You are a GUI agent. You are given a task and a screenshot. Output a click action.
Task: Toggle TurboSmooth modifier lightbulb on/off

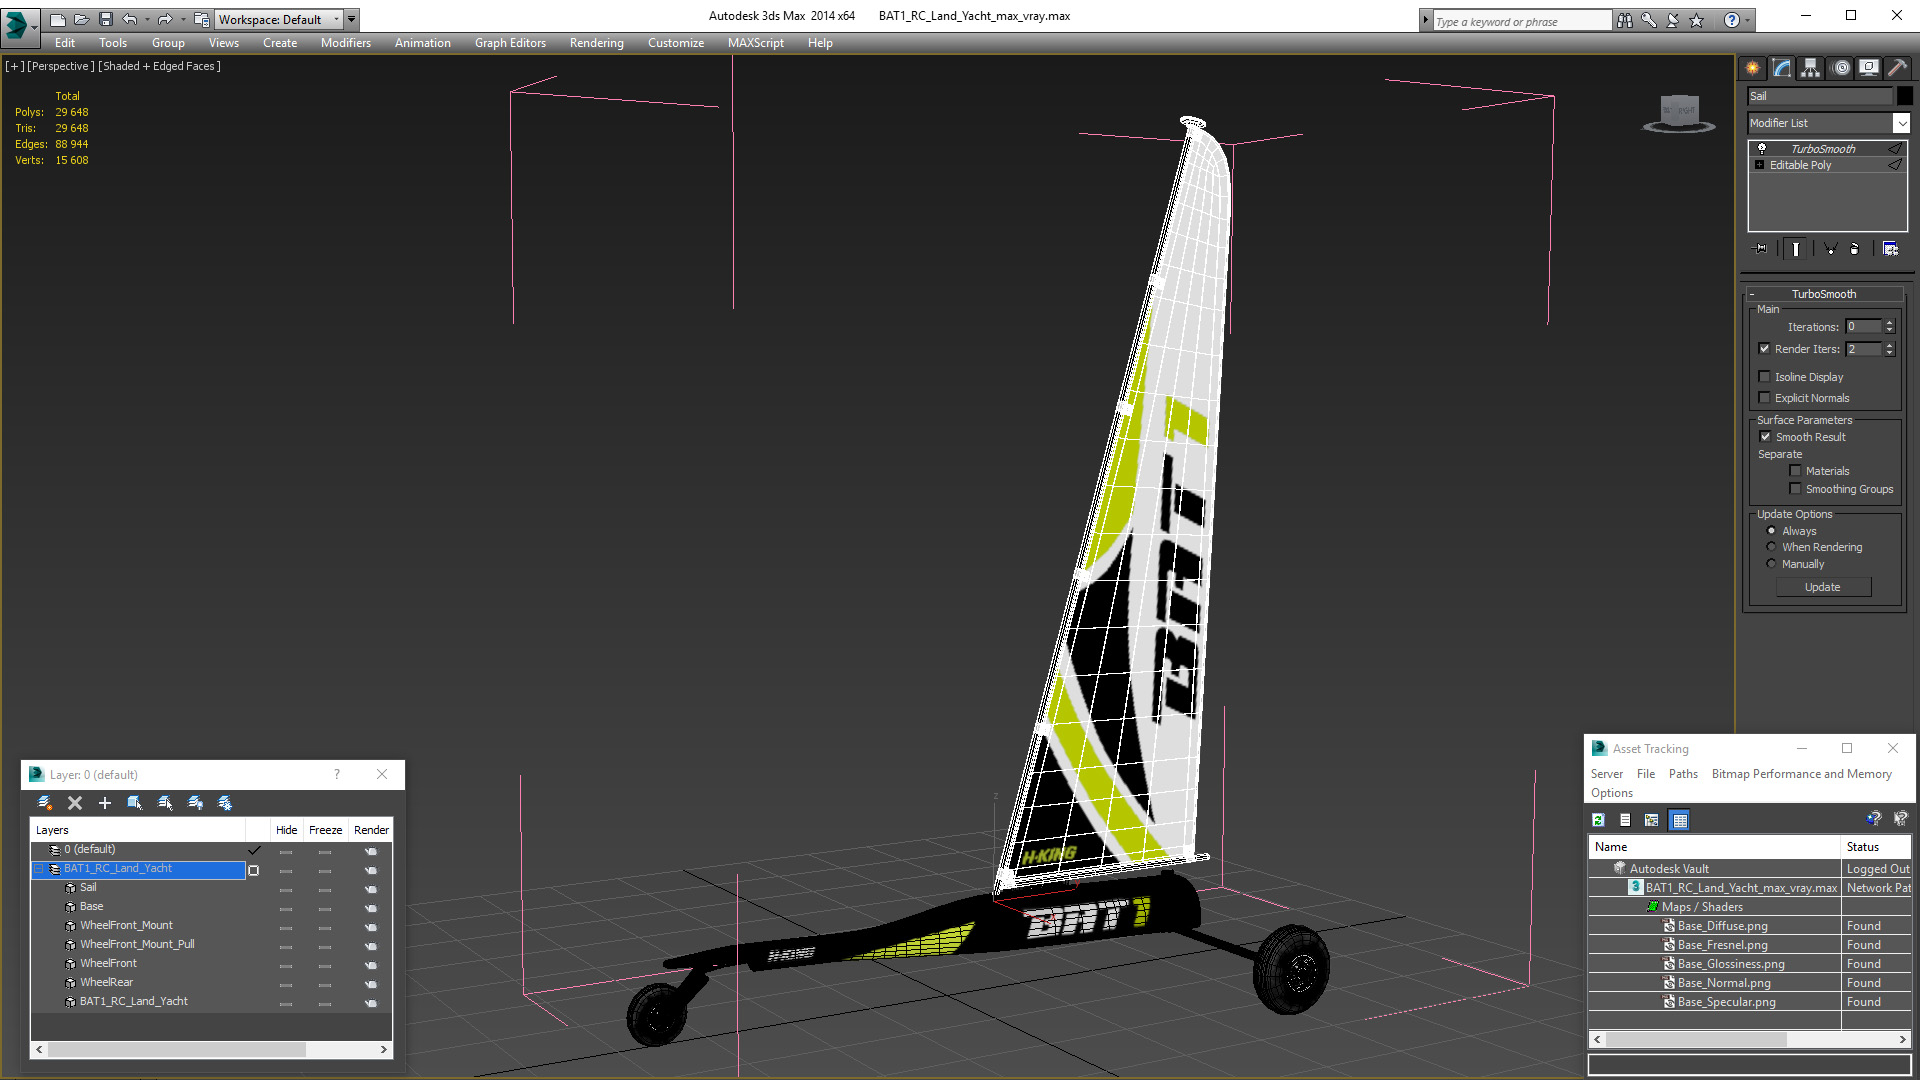[x=1762, y=149]
